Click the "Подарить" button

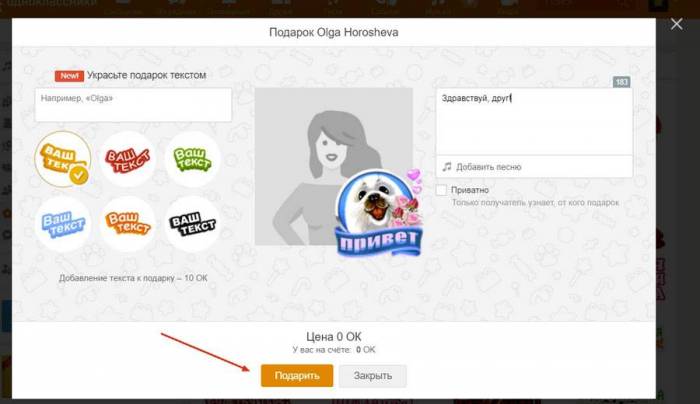click(x=297, y=375)
